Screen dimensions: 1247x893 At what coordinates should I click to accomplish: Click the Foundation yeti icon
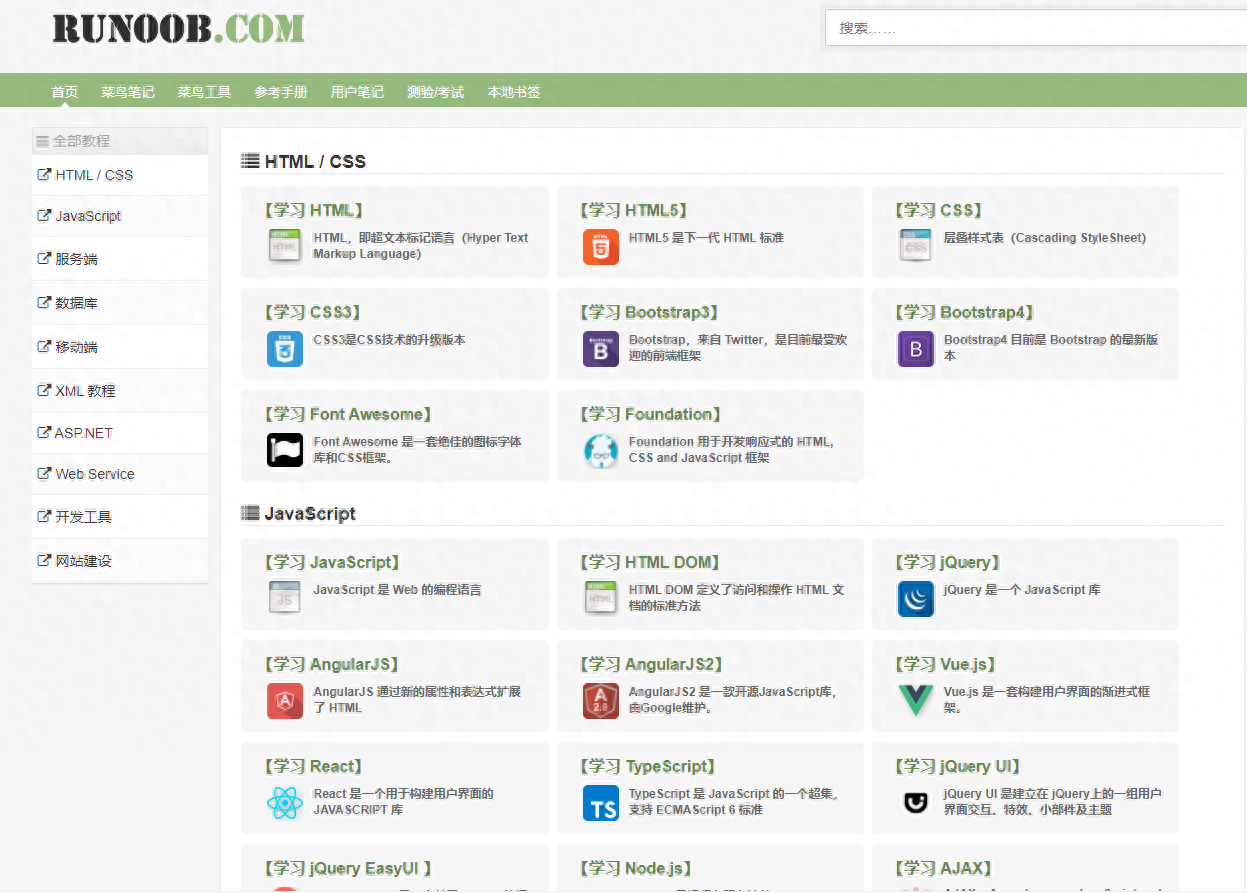click(x=601, y=450)
